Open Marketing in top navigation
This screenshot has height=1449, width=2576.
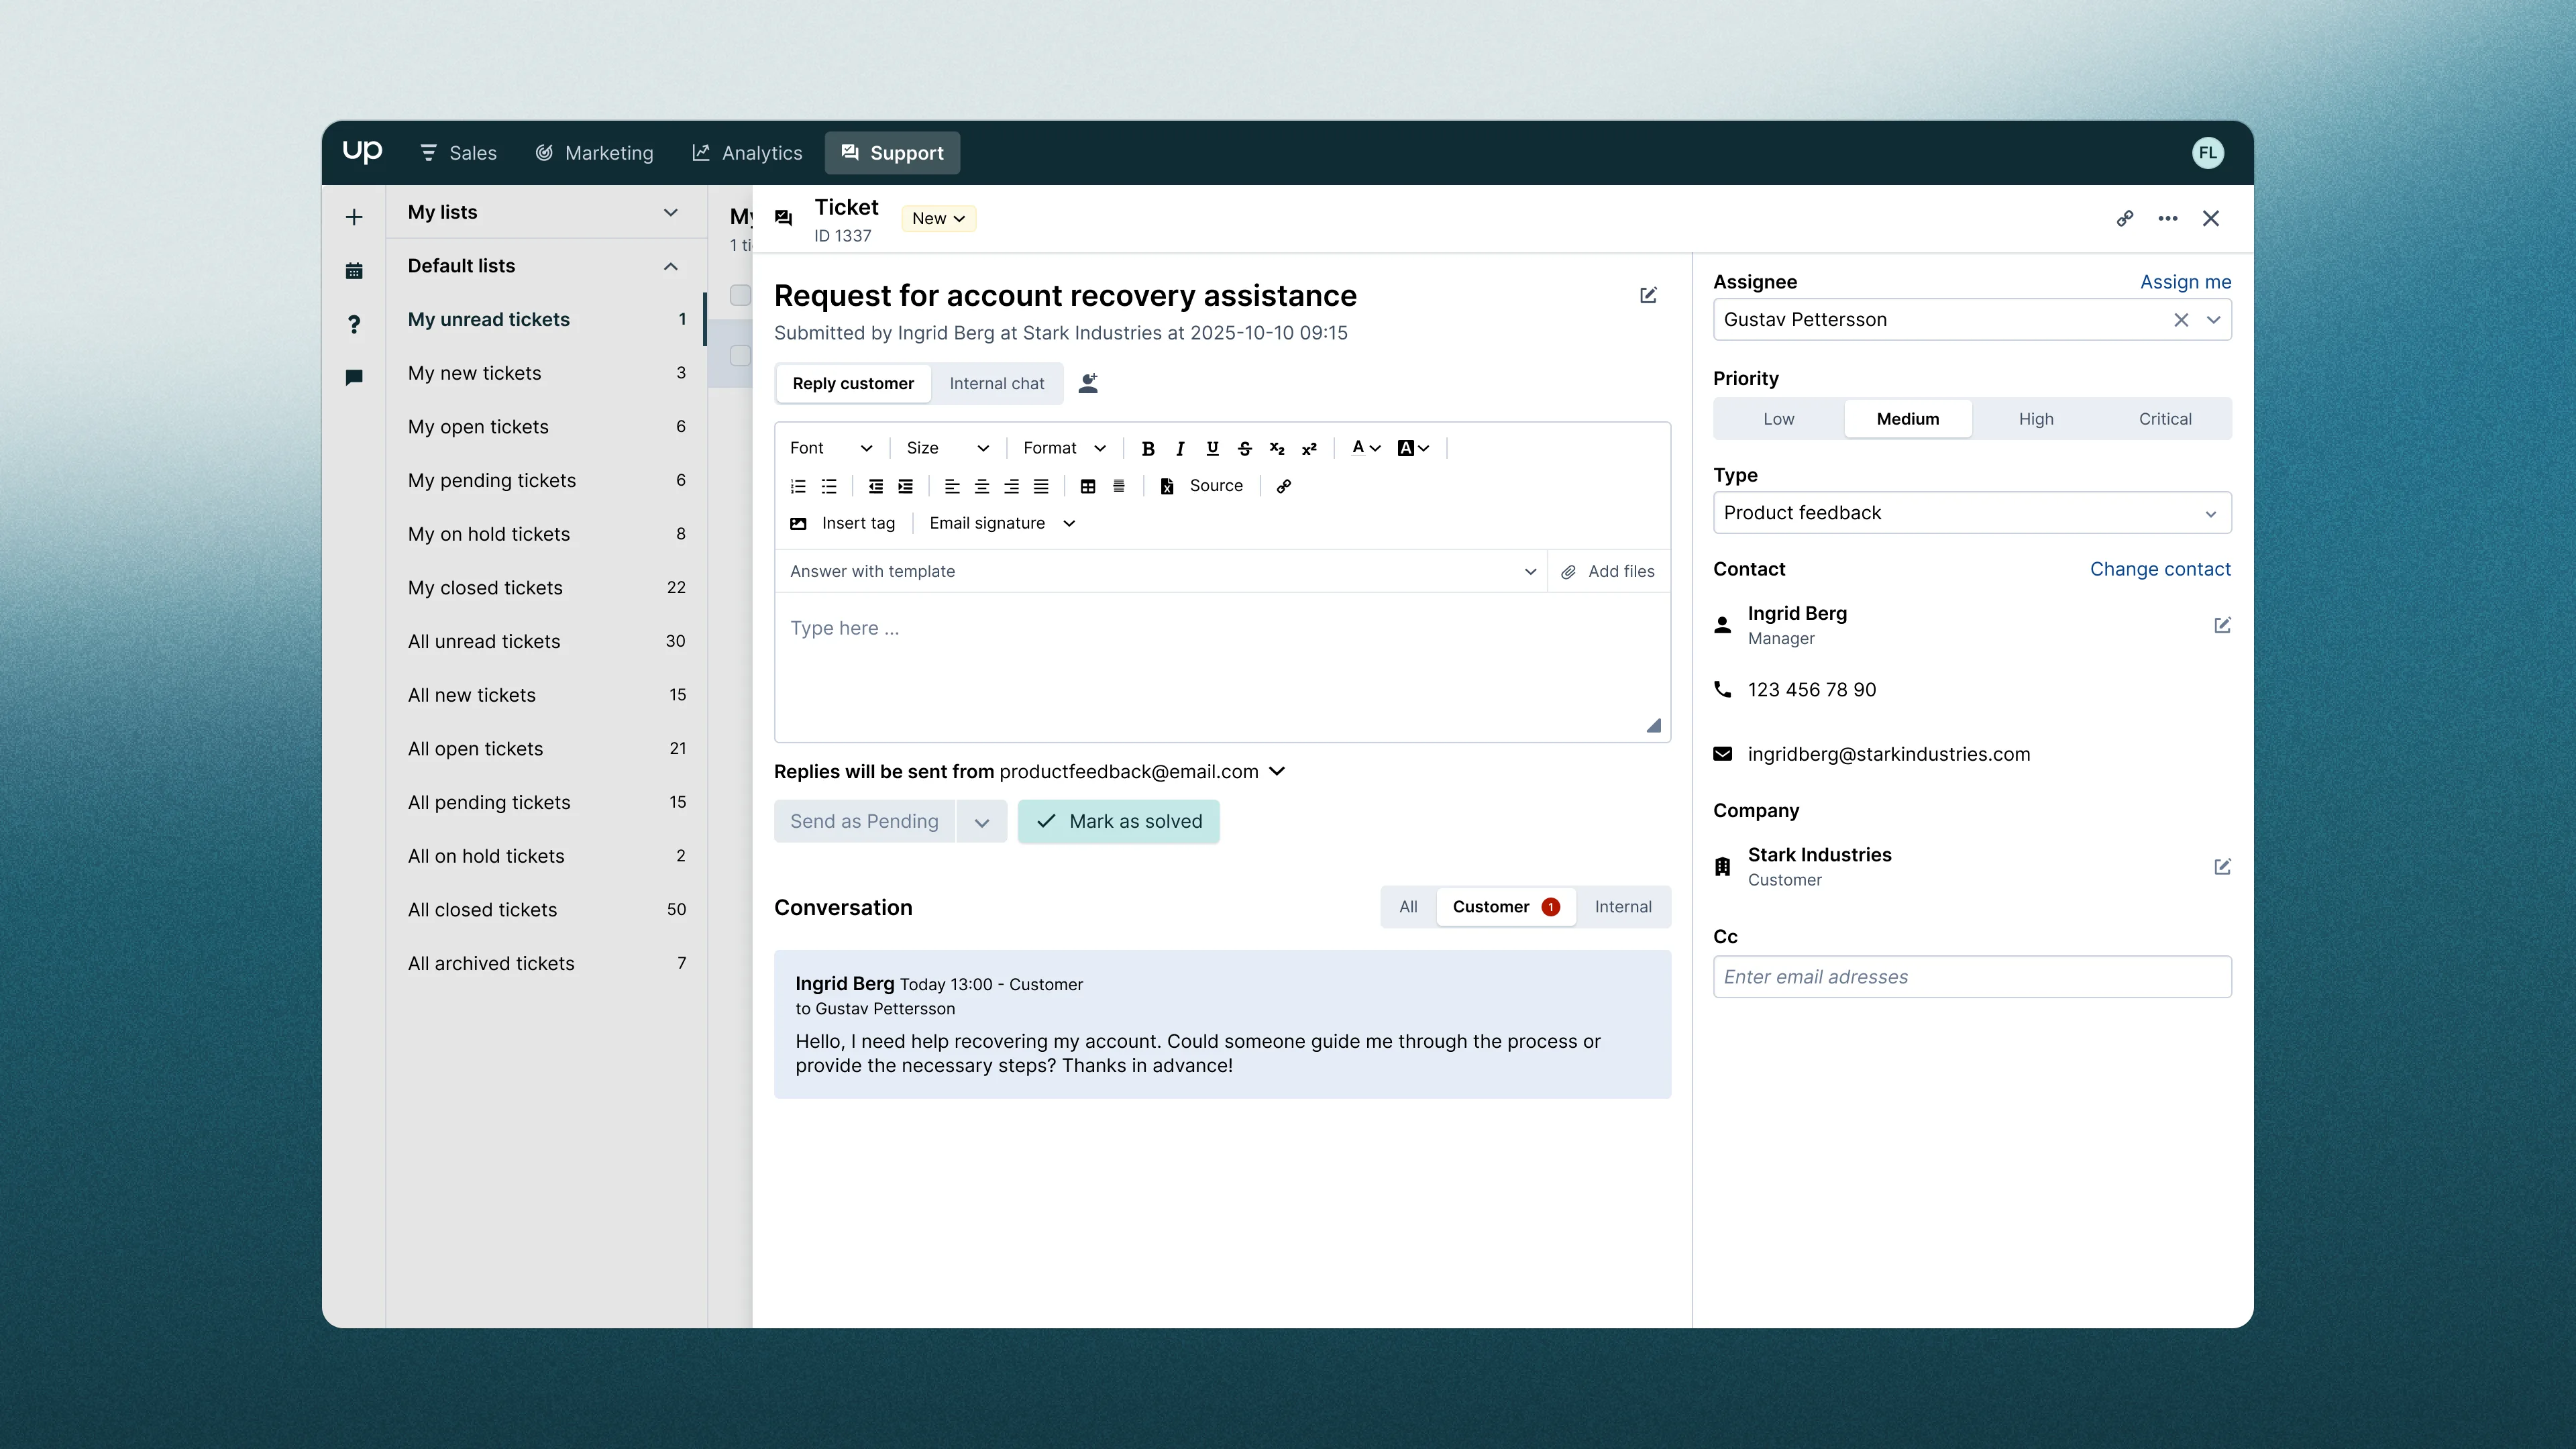pos(594,153)
